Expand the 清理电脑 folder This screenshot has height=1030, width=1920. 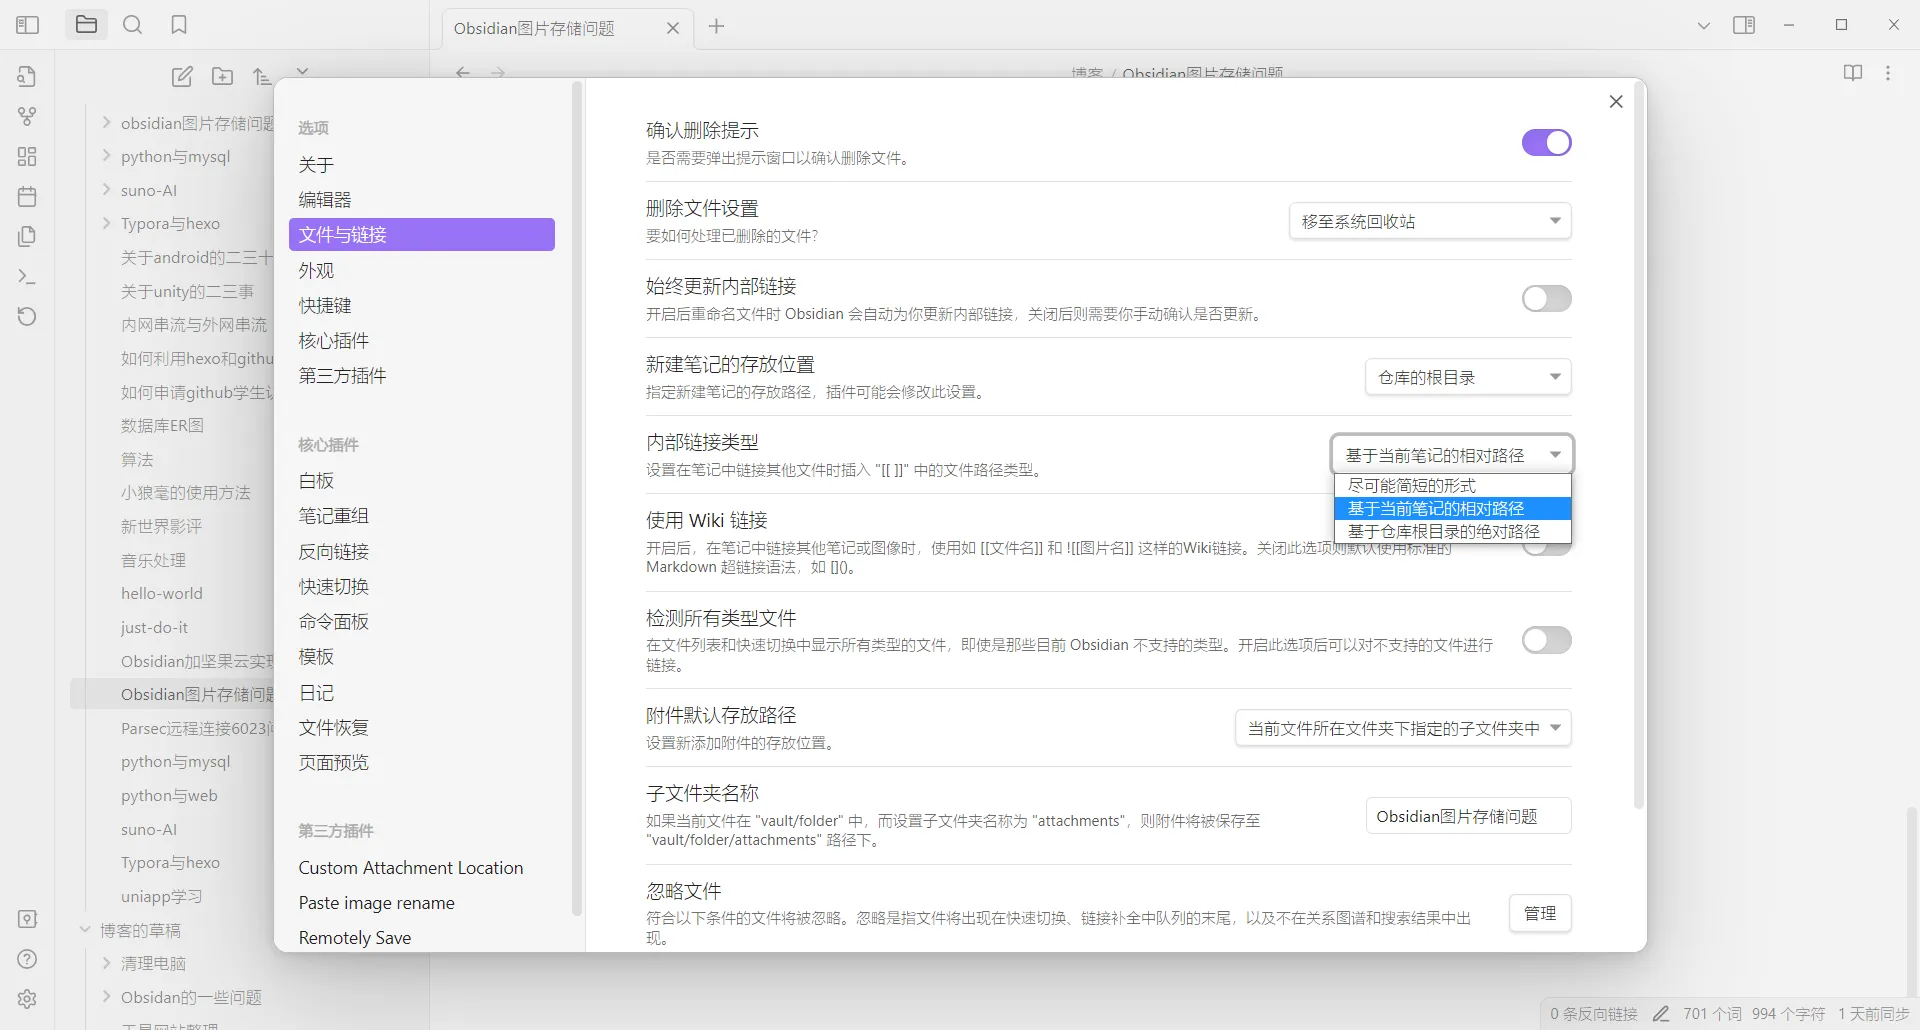pyautogui.click(x=106, y=963)
